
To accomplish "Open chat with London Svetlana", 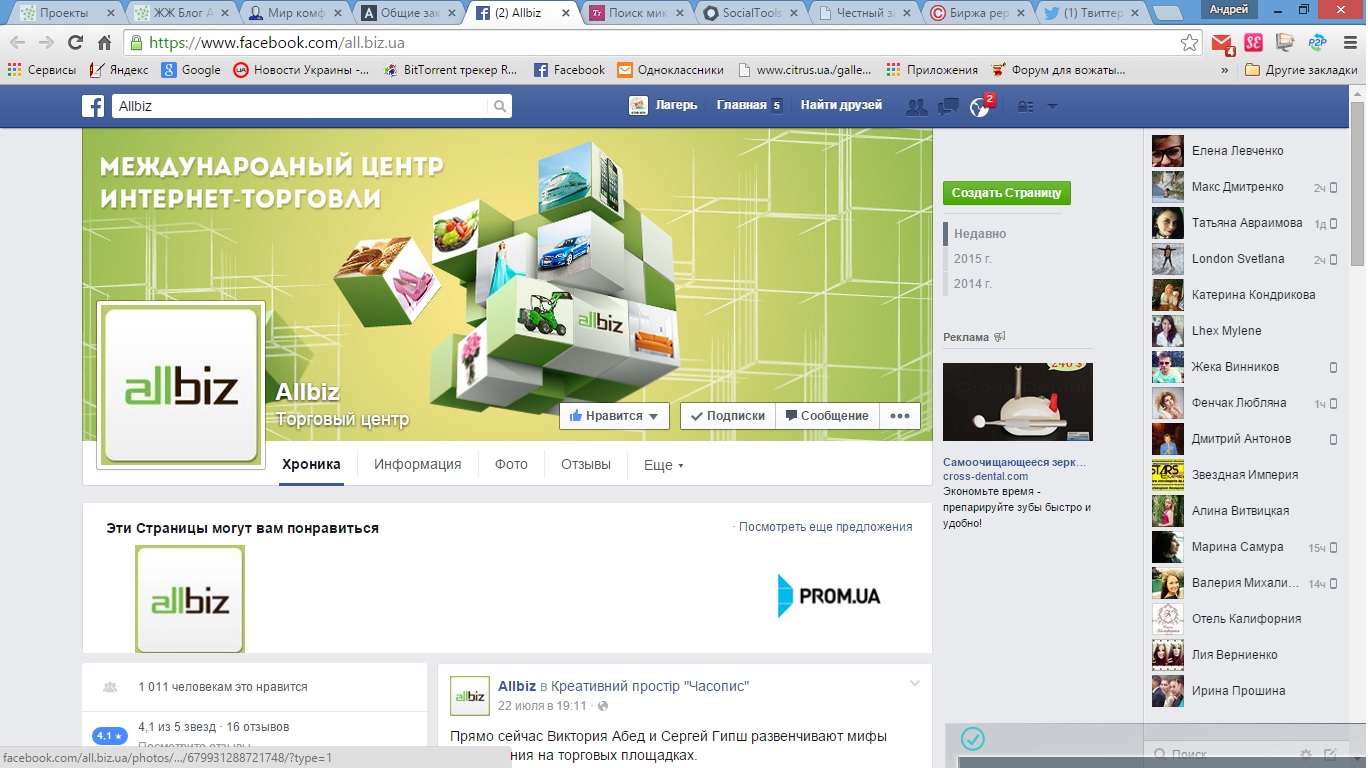I will (1247, 259).
